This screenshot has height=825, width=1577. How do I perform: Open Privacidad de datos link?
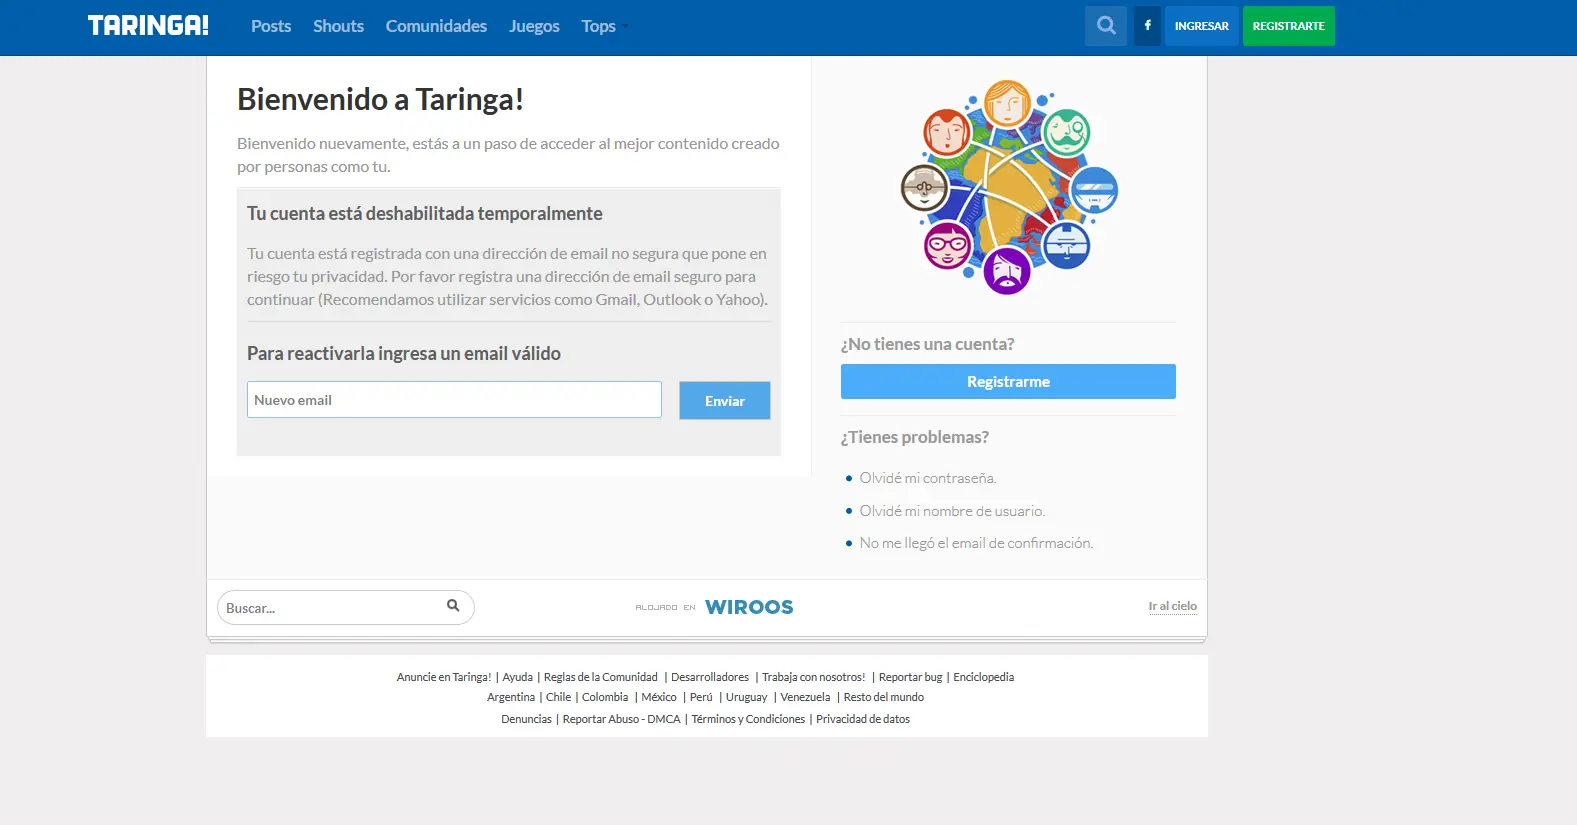[x=863, y=719]
